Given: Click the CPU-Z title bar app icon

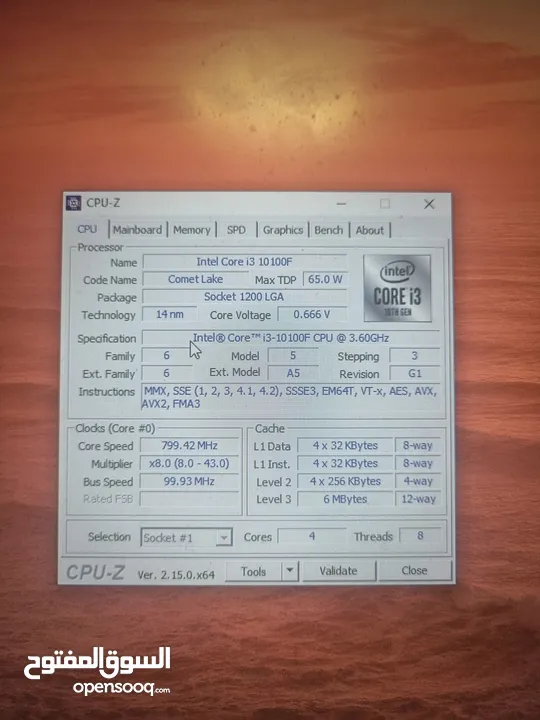Looking at the screenshot, I should point(73,203).
